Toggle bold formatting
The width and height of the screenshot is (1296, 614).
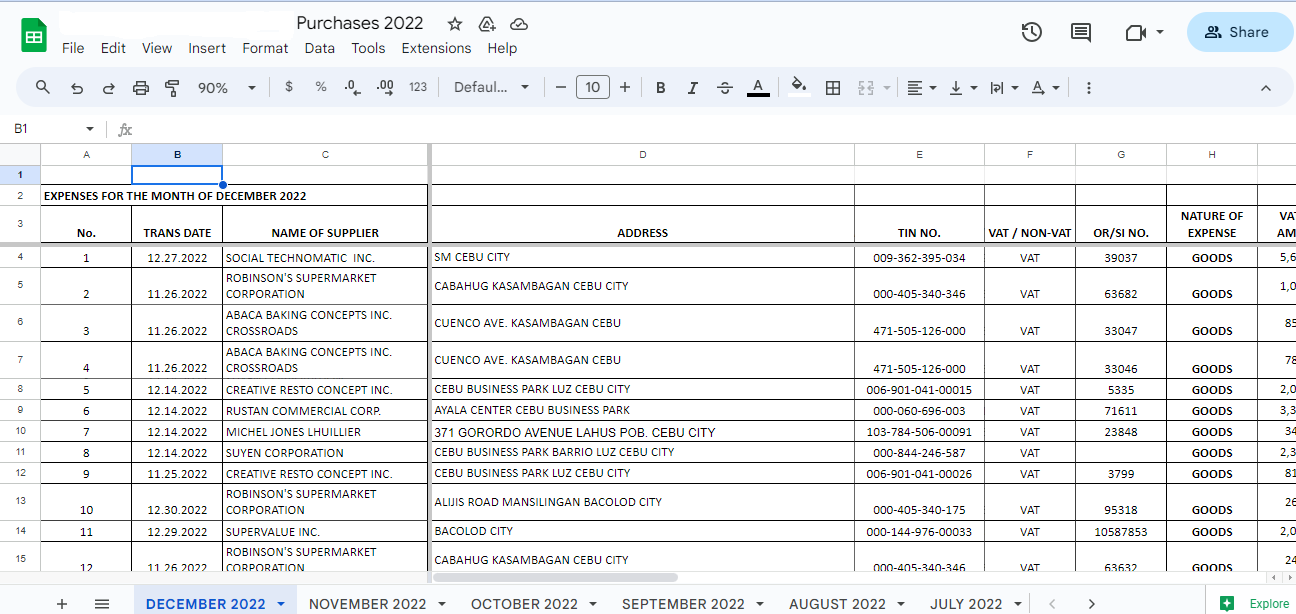tap(660, 88)
